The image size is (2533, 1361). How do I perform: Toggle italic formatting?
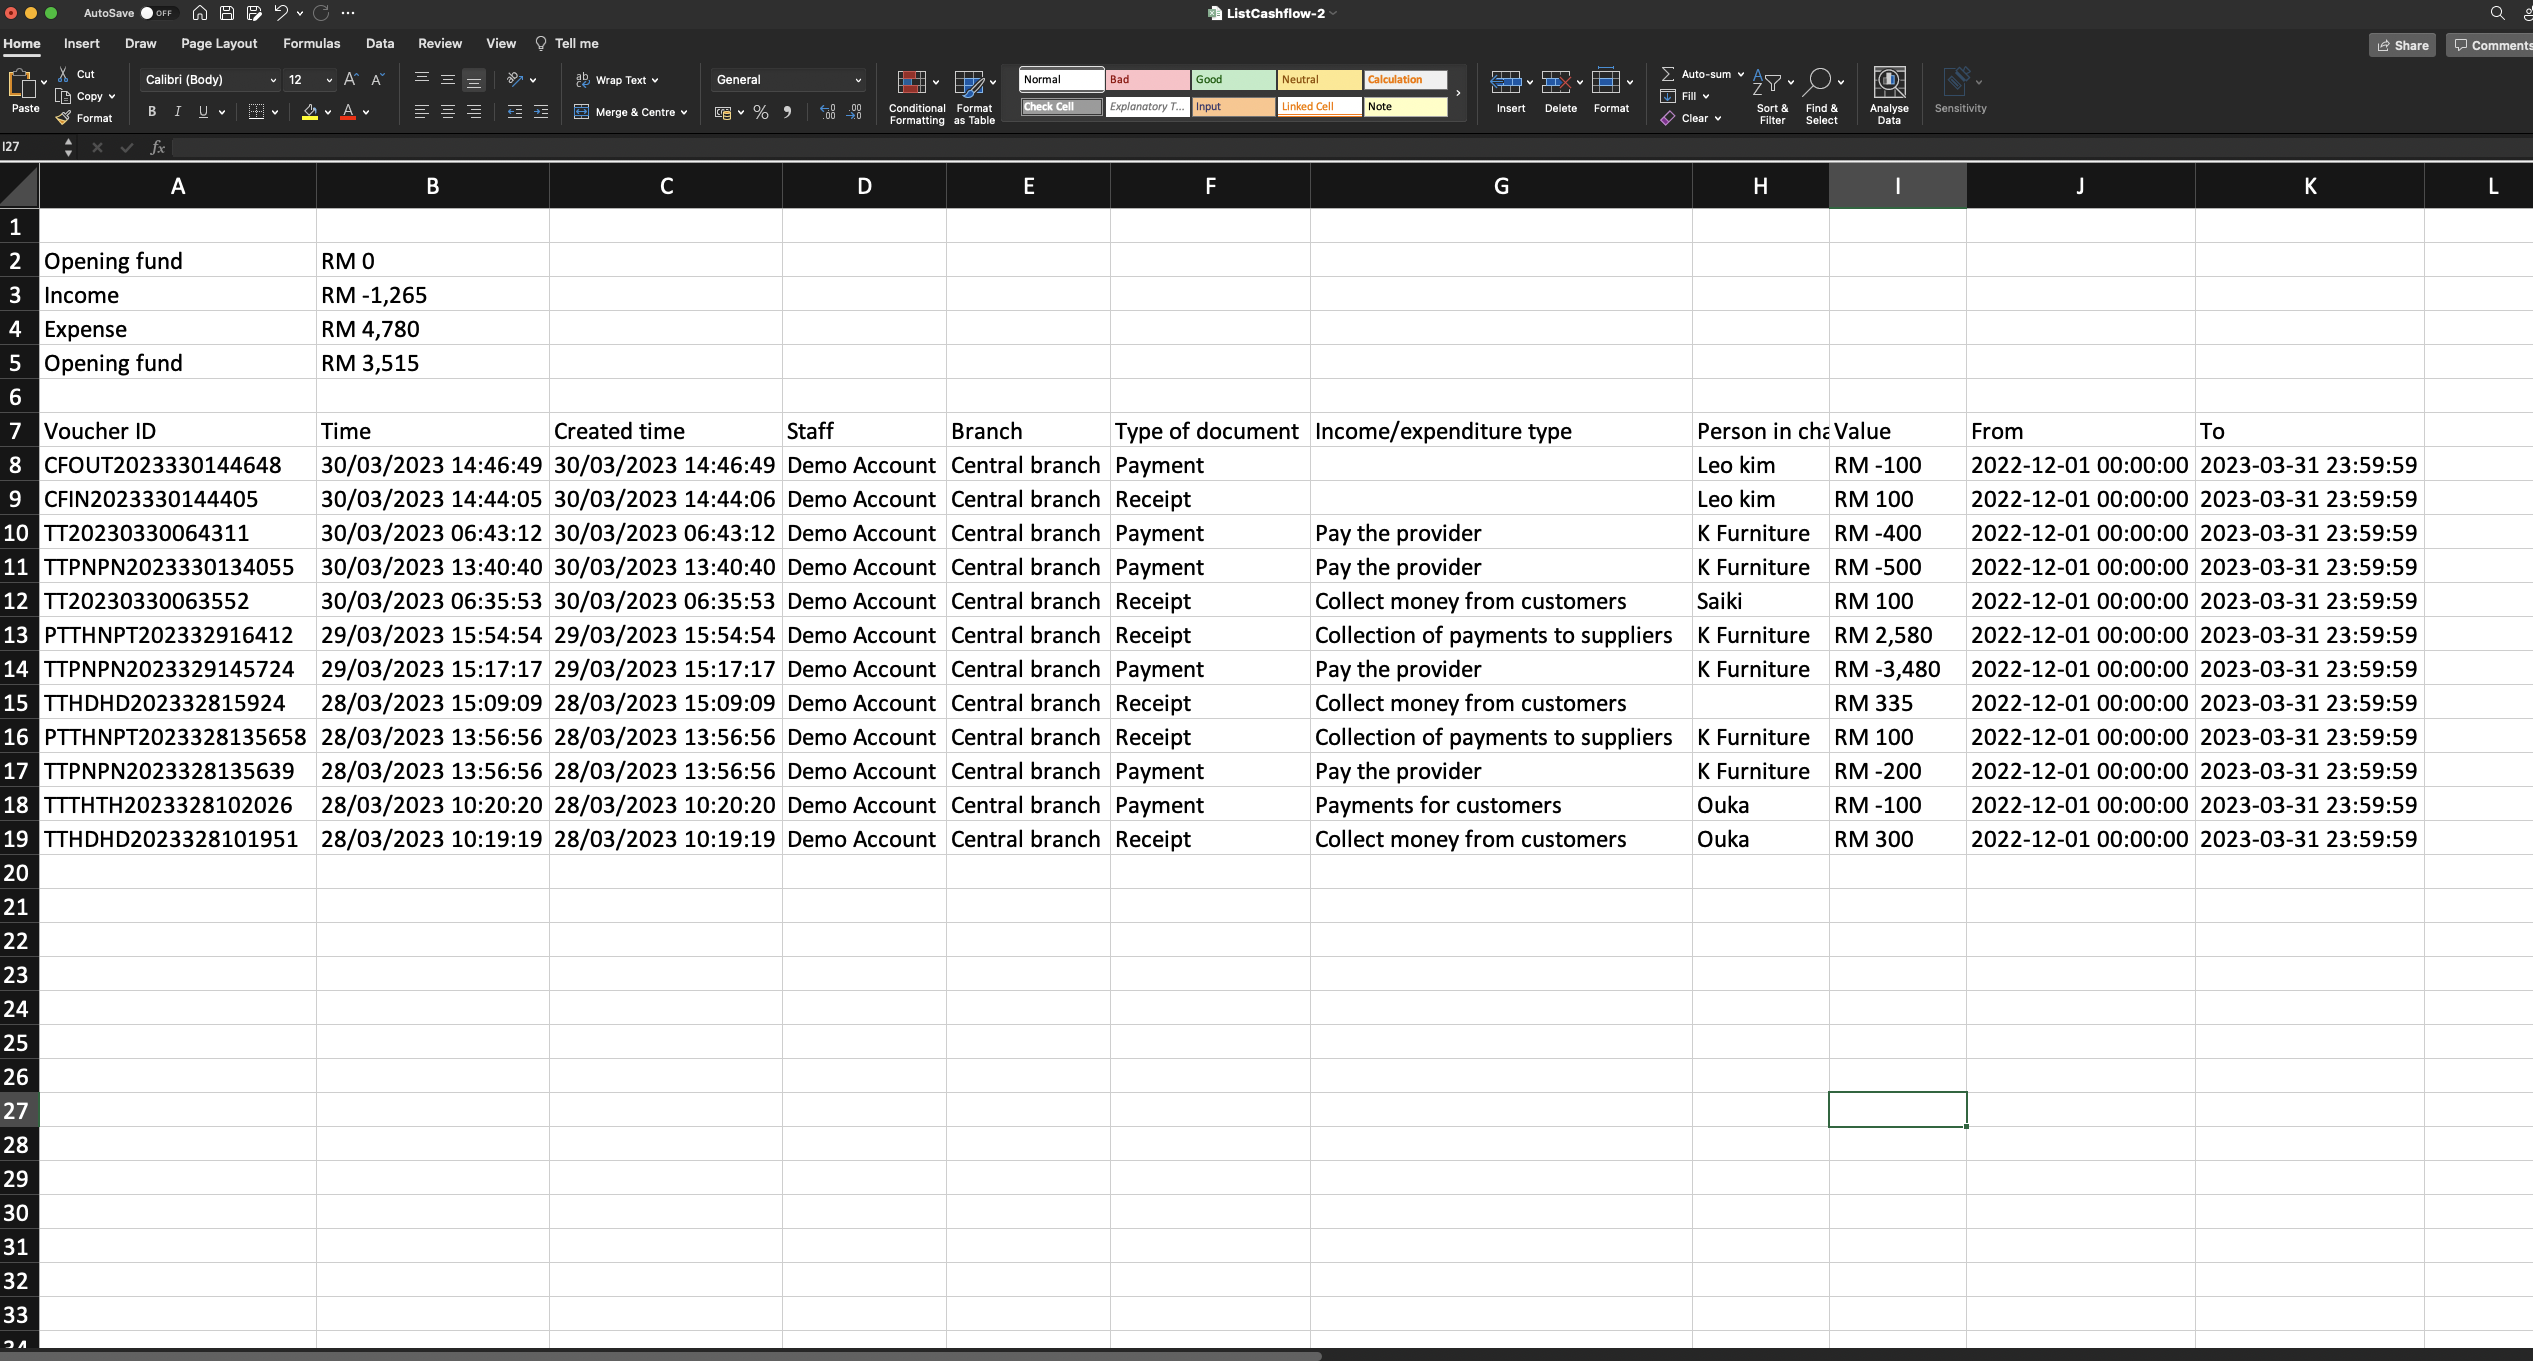(x=178, y=112)
